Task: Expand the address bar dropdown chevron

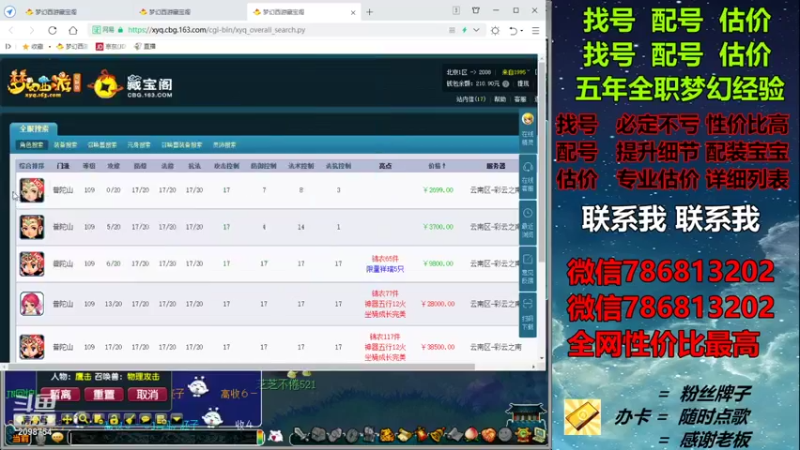Action: coord(476,30)
